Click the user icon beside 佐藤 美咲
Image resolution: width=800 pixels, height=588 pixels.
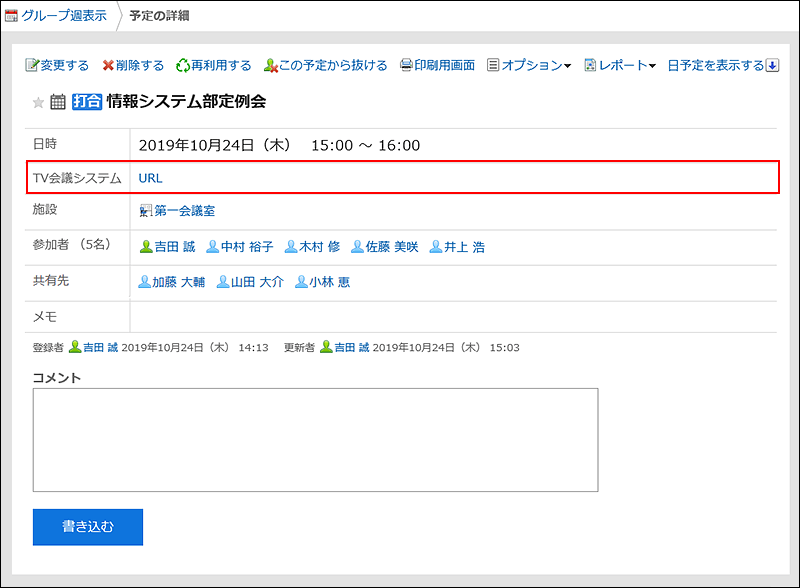[357, 247]
